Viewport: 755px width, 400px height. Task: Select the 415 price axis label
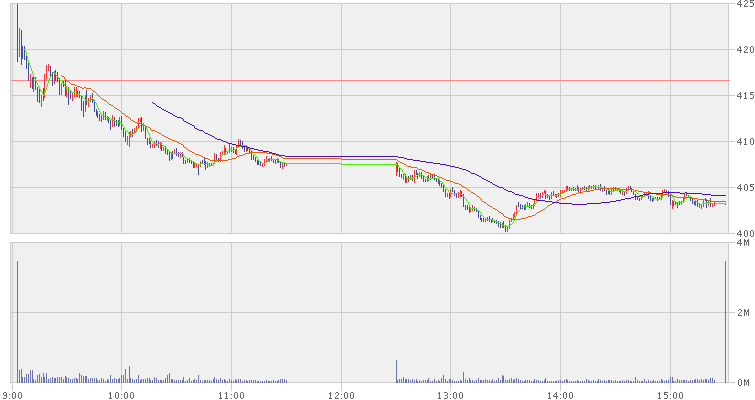tap(742, 95)
